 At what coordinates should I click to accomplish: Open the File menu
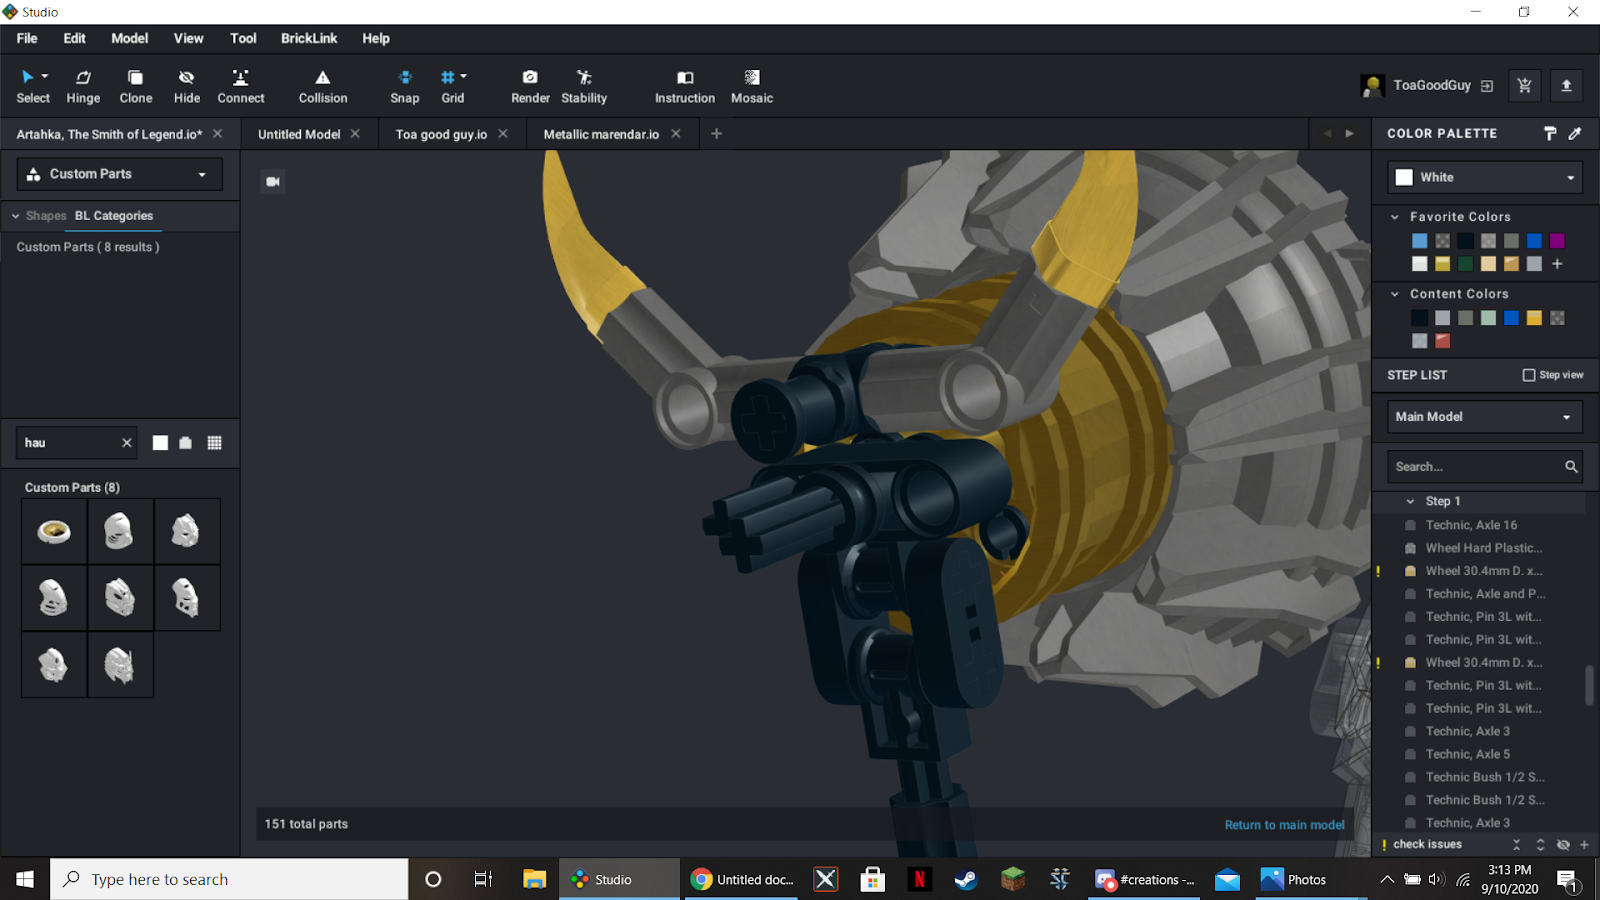(x=27, y=38)
